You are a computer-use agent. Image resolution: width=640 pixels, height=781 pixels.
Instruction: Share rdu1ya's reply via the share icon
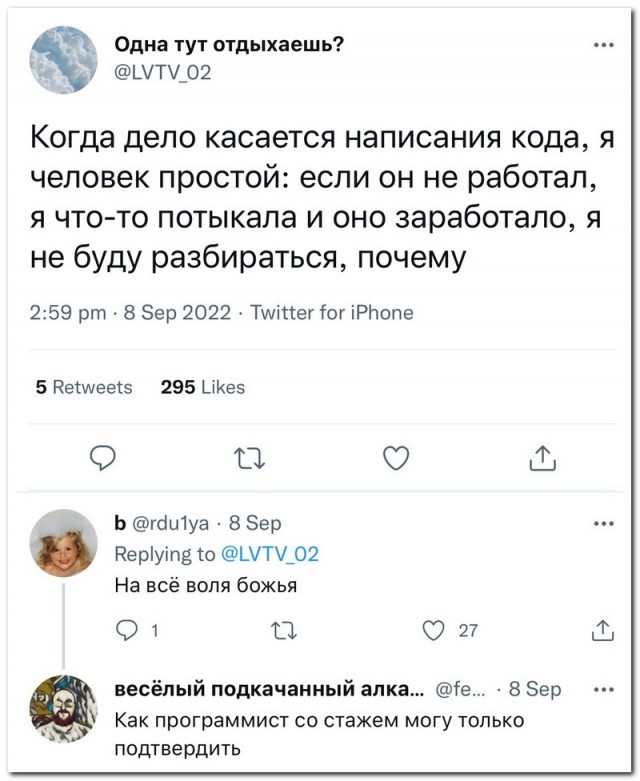pyautogui.click(x=602, y=629)
